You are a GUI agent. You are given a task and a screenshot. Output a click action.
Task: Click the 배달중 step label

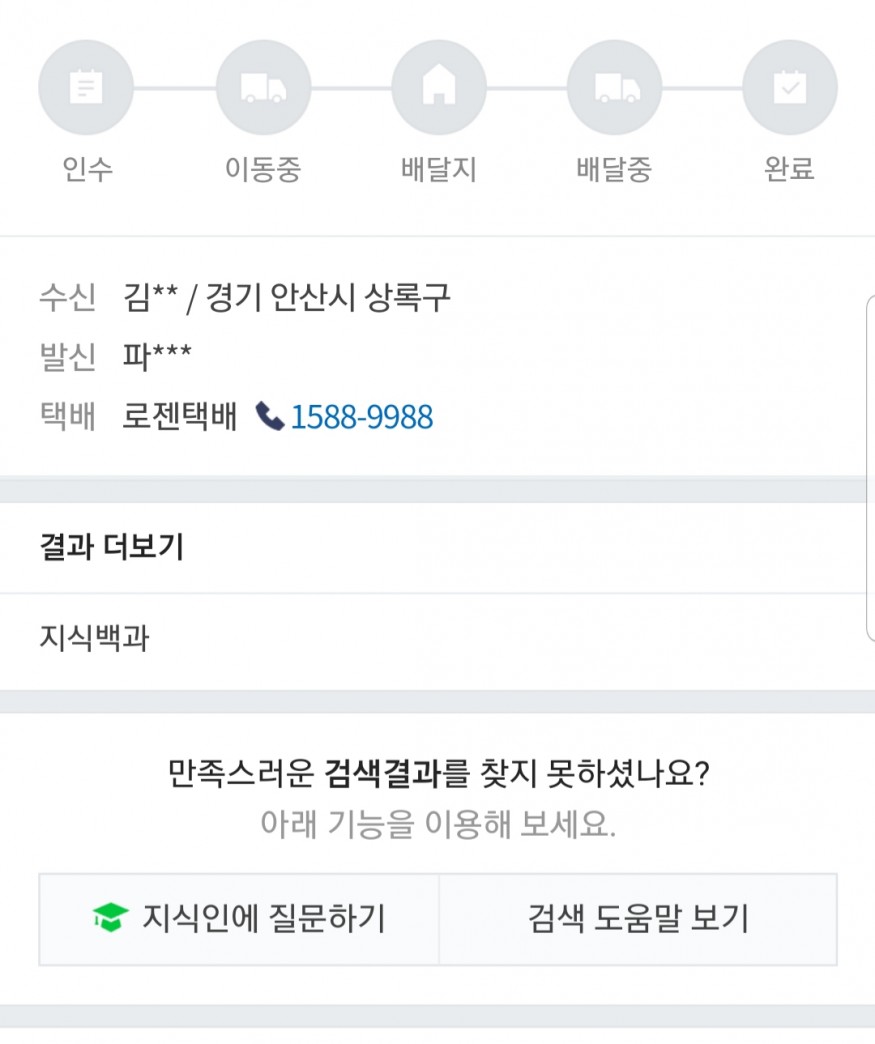614,169
